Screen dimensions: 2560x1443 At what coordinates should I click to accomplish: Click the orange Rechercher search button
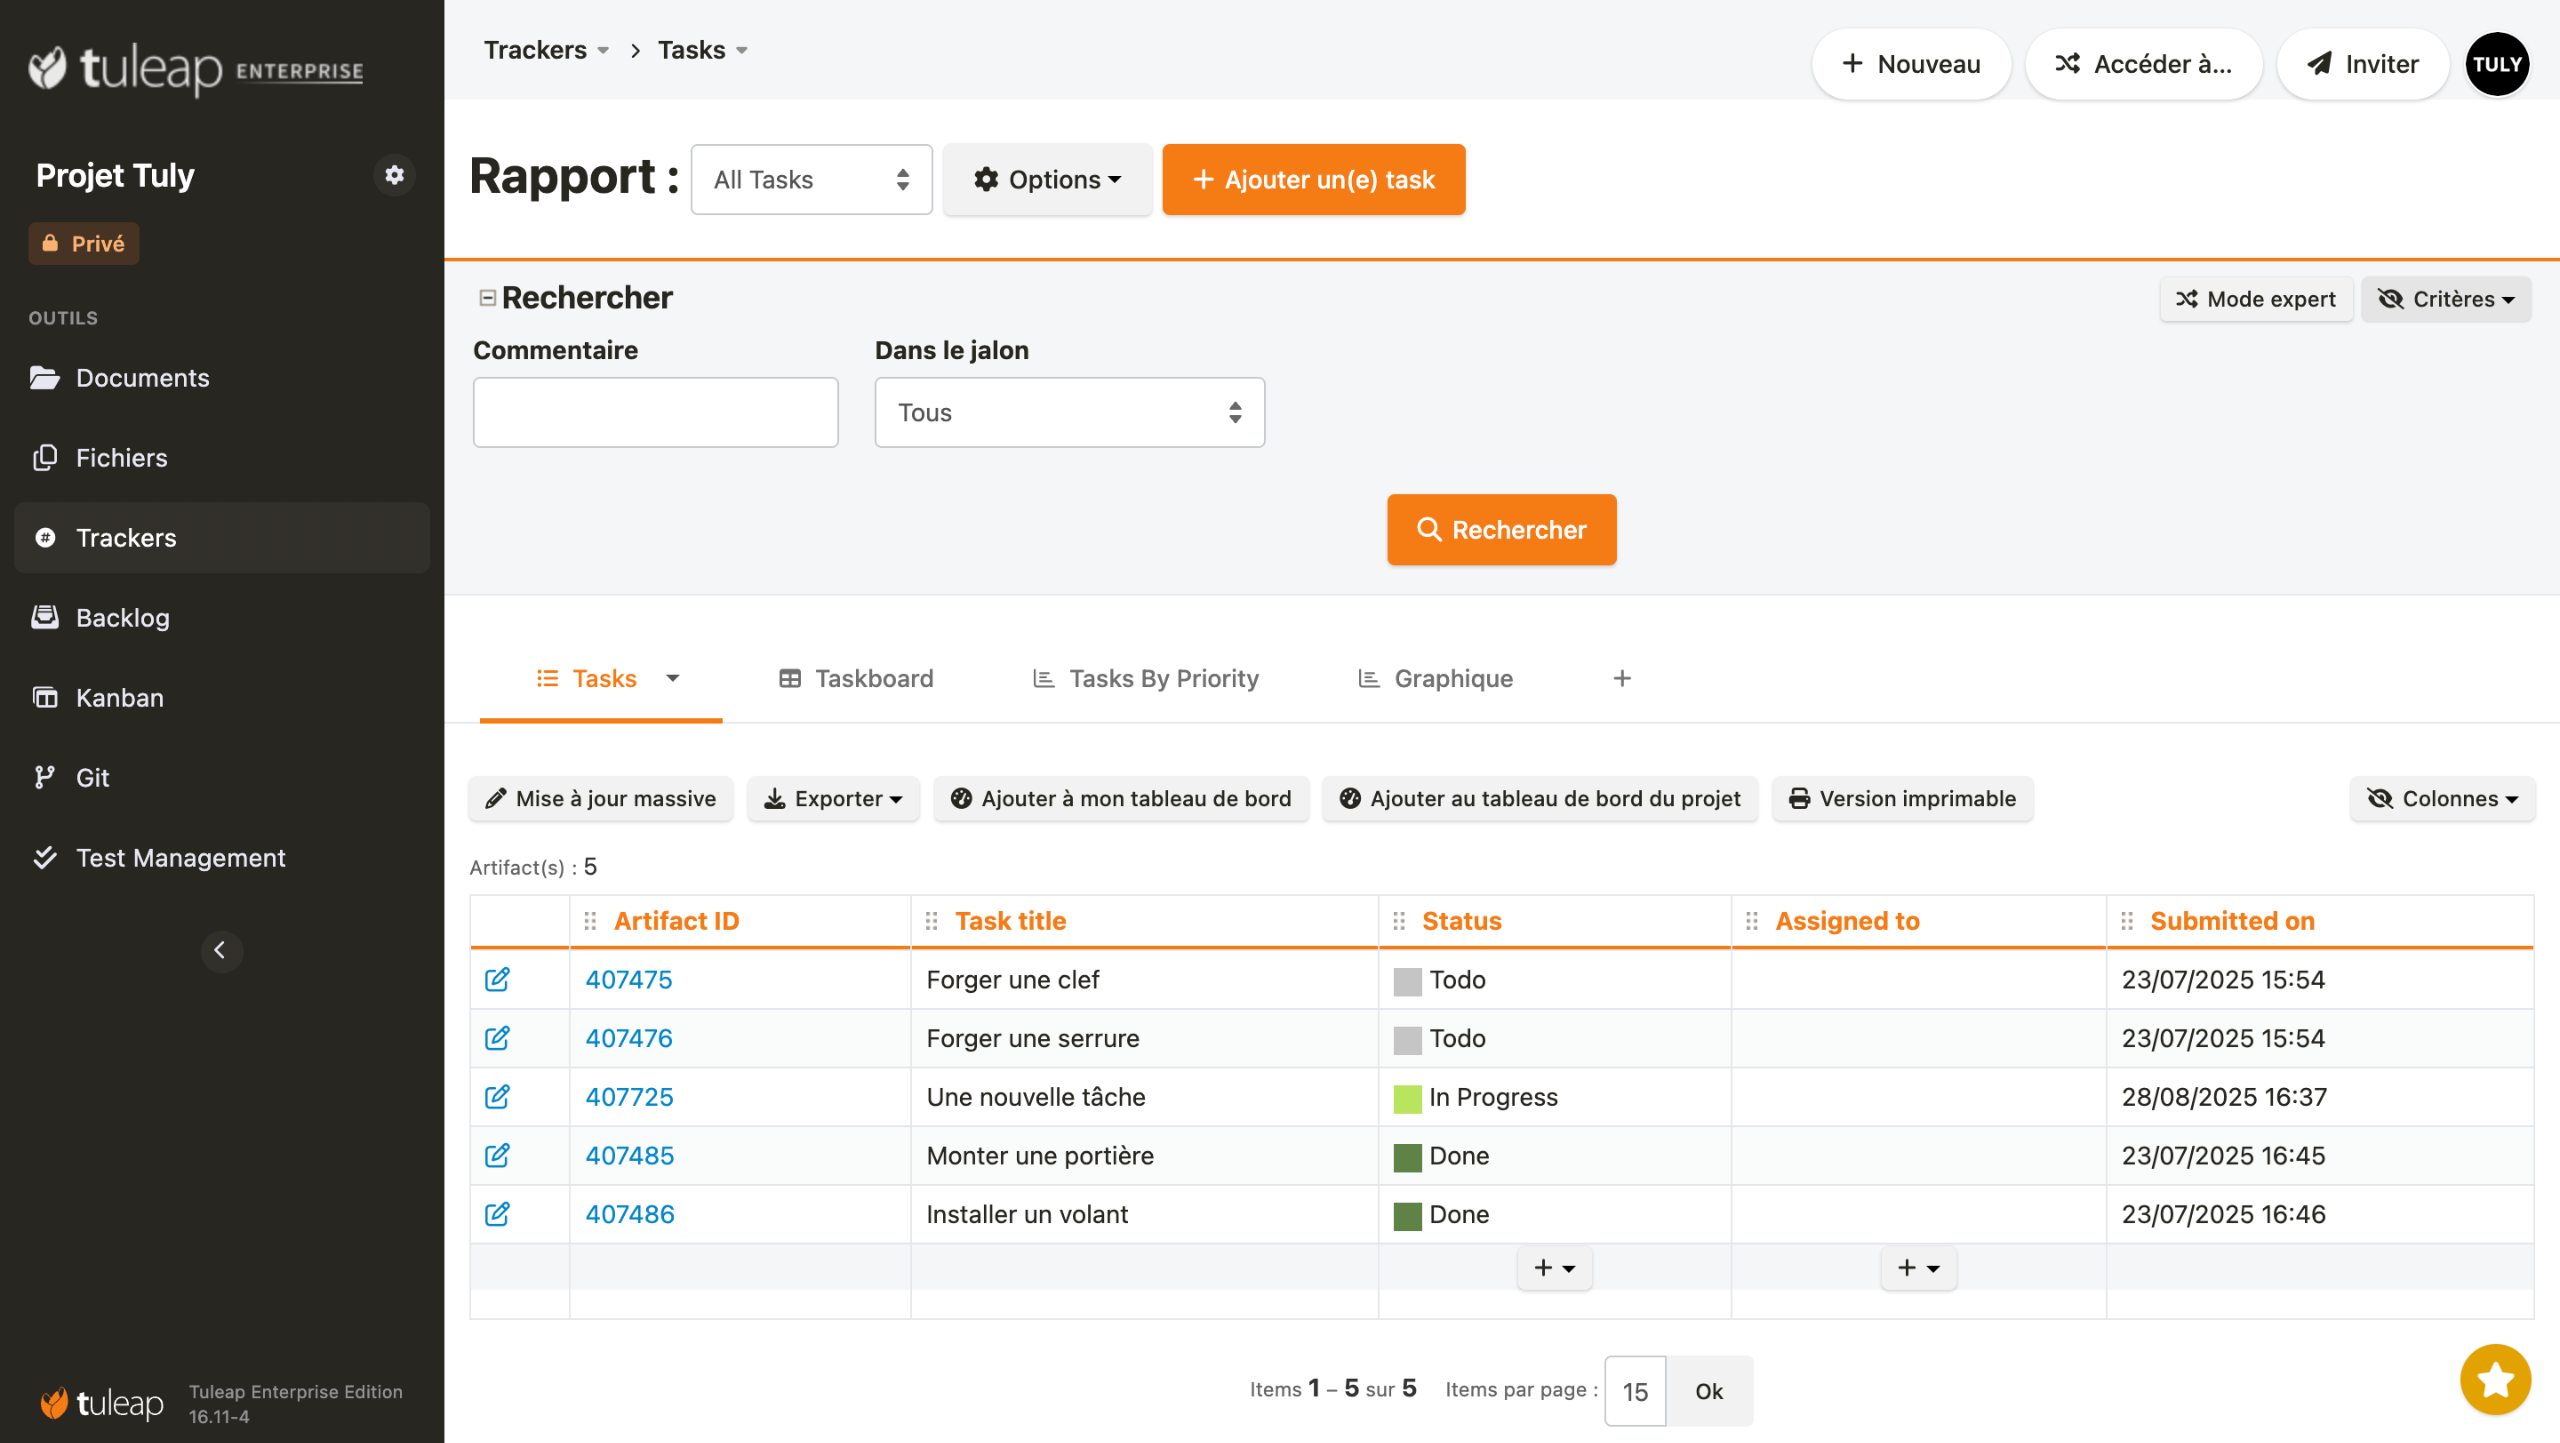click(x=1500, y=529)
